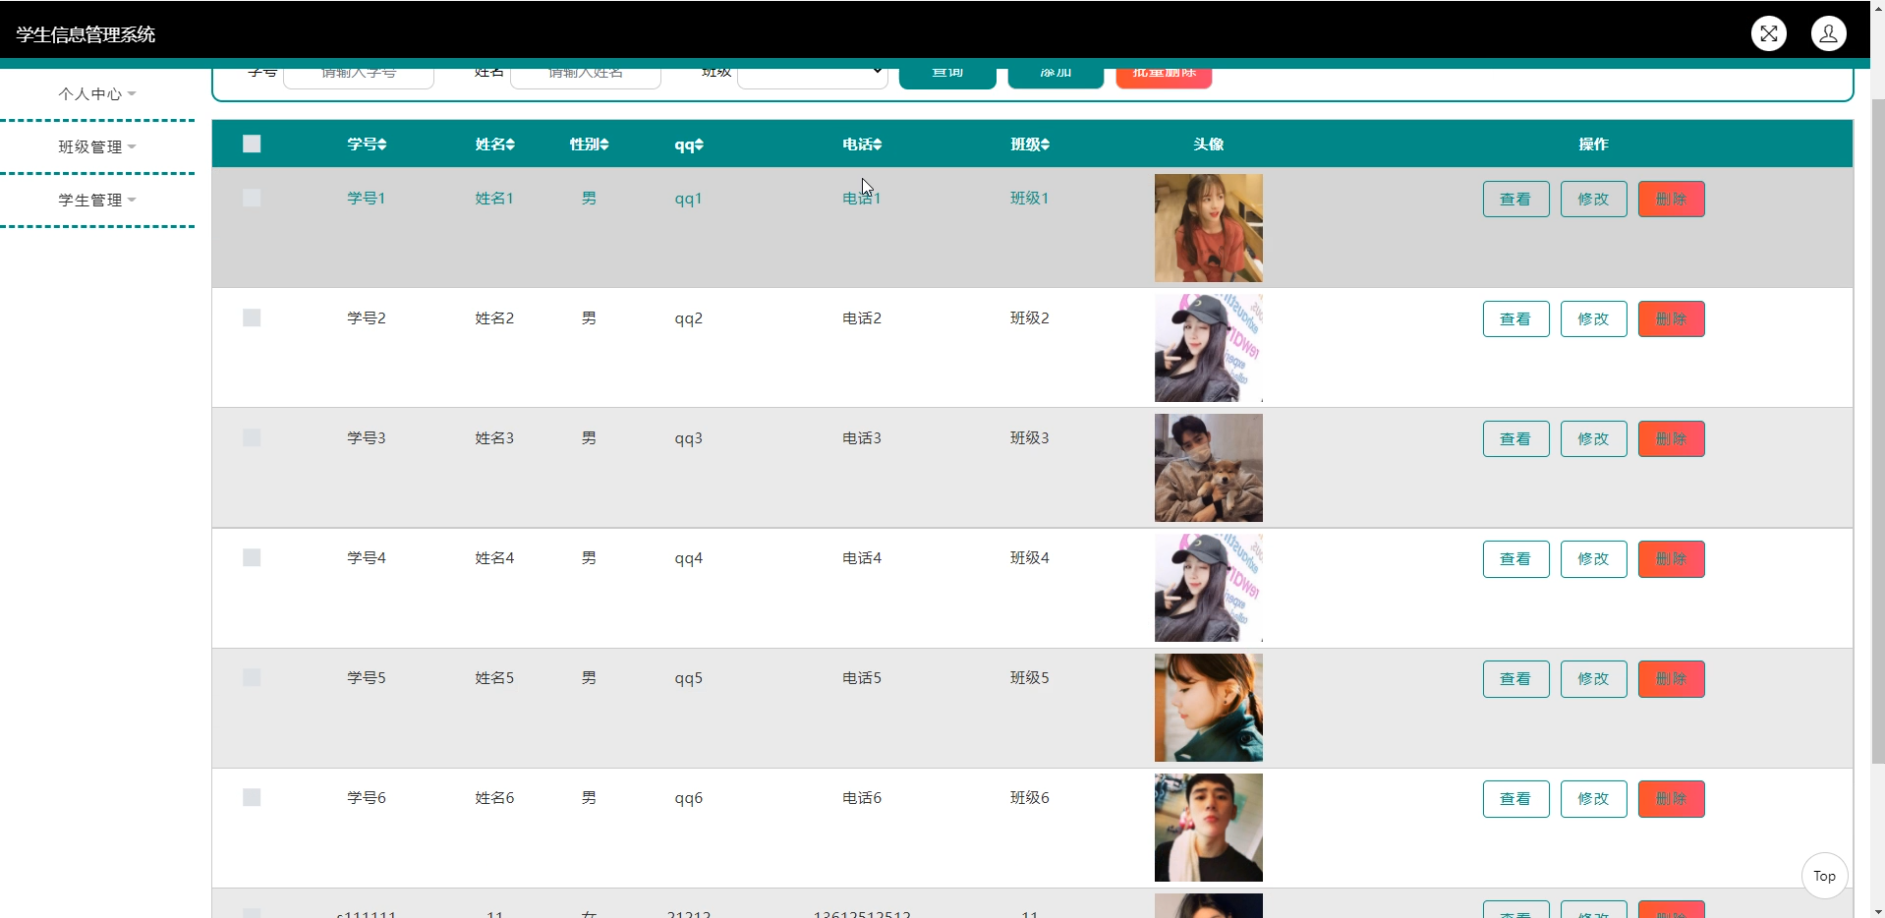Click the 操作 column header
1885x918 pixels.
[1593, 144]
